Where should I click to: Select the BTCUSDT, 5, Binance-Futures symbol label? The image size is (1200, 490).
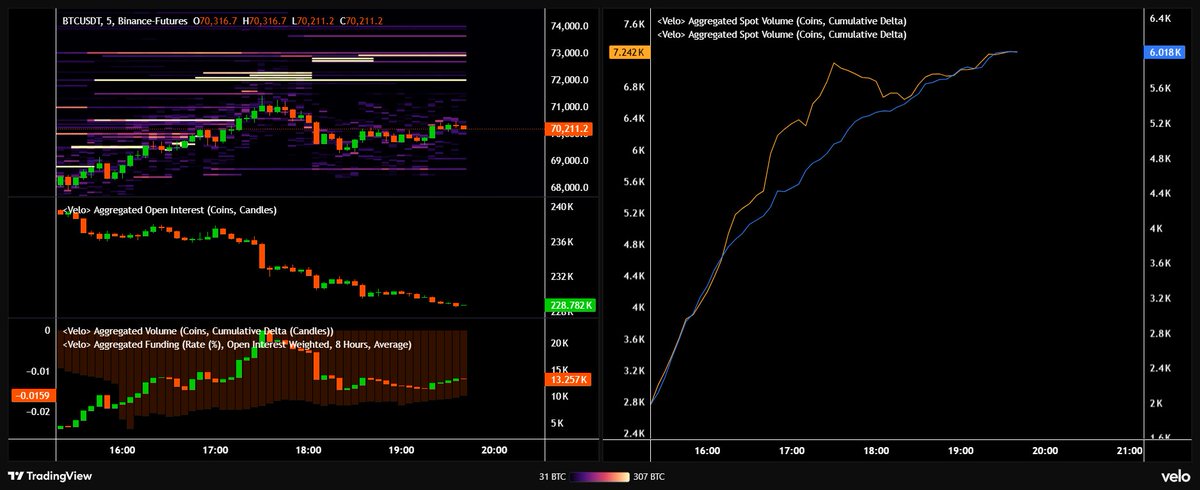125,19
